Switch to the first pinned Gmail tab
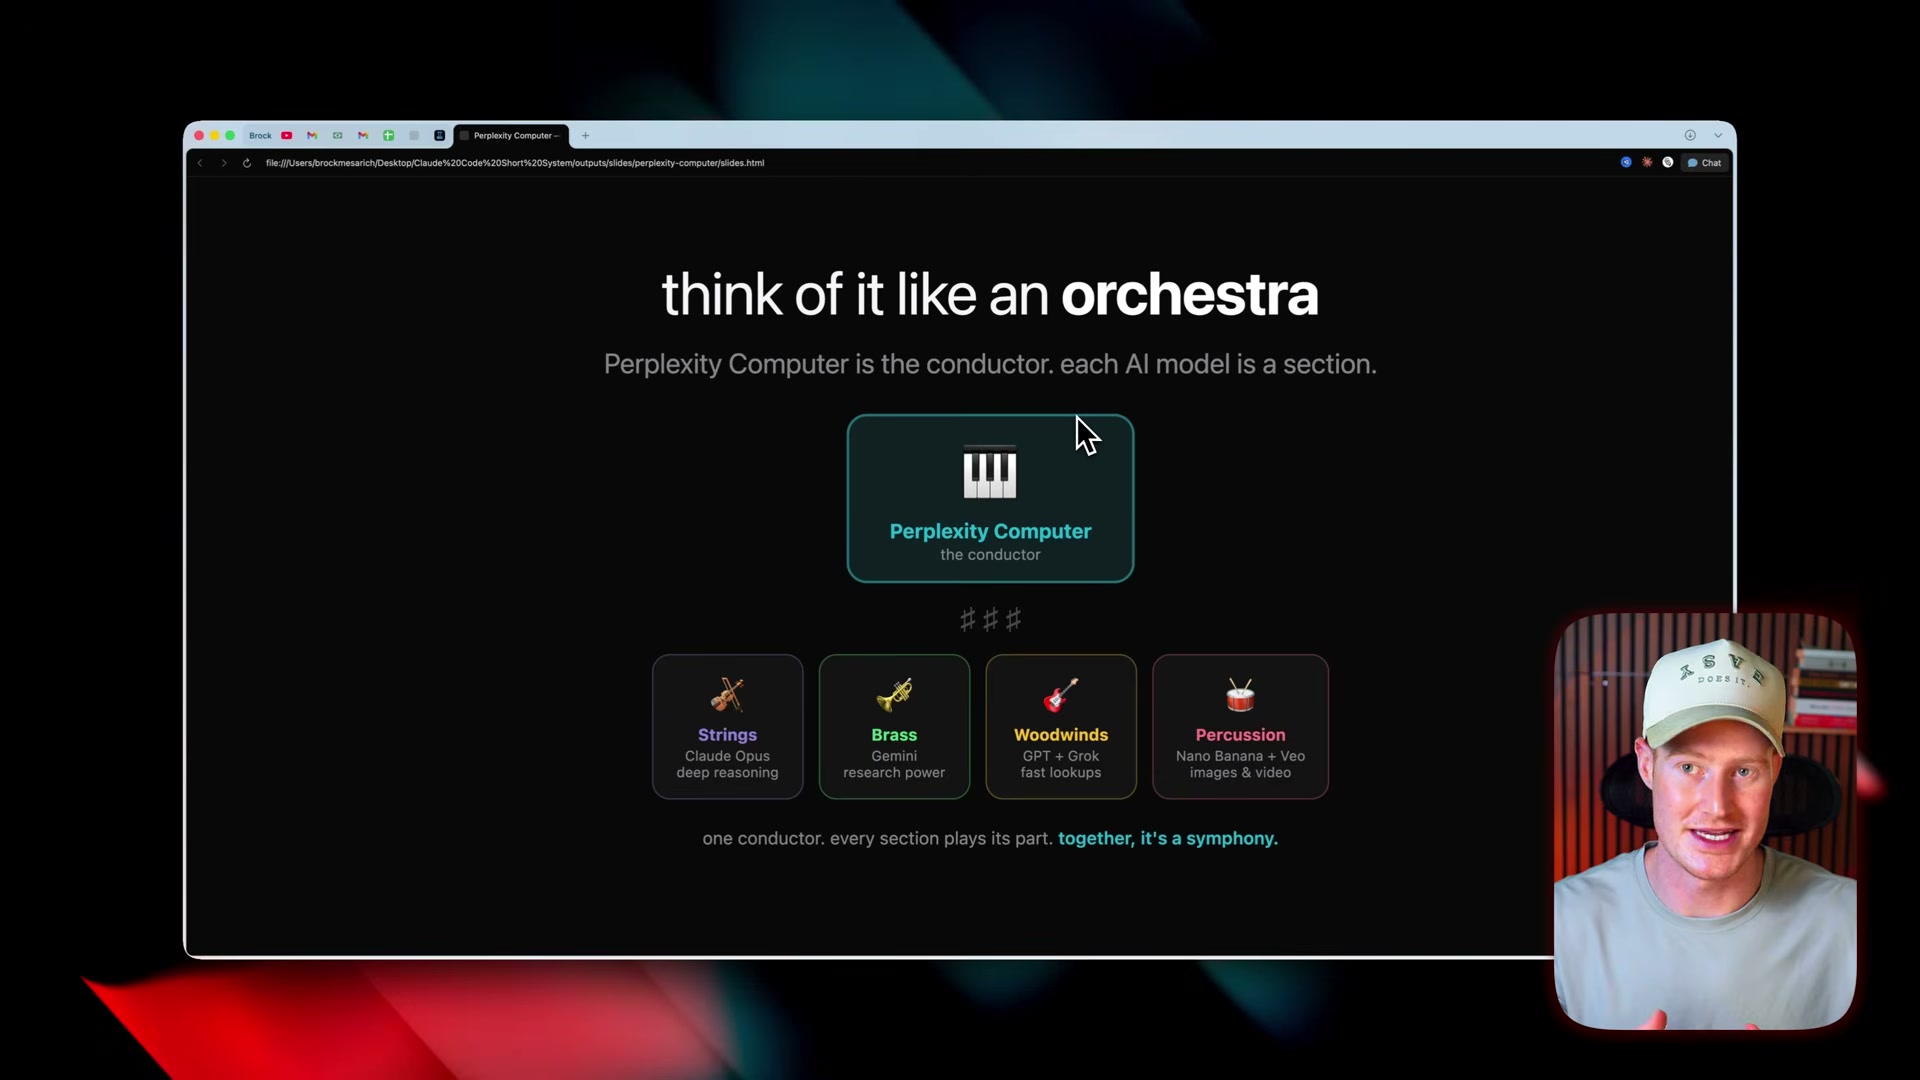 [312, 136]
